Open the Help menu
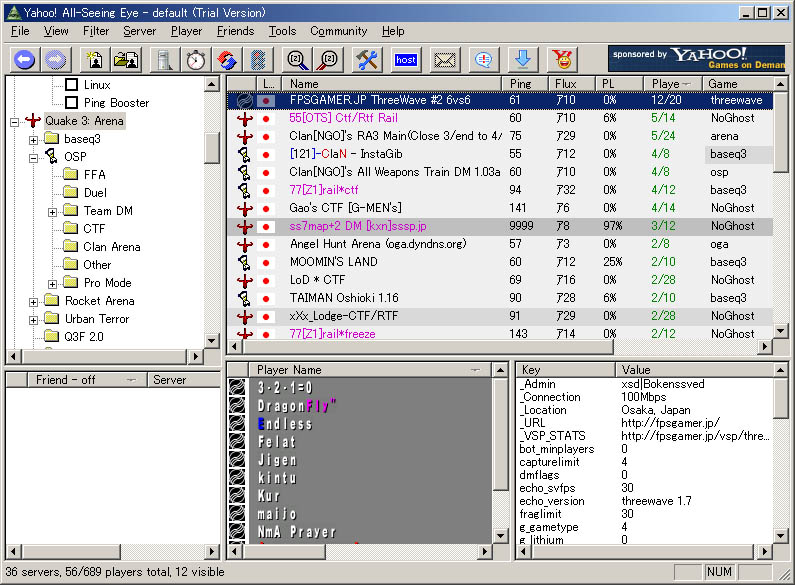Image resolution: width=795 pixels, height=585 pixels. click(393, 31)
